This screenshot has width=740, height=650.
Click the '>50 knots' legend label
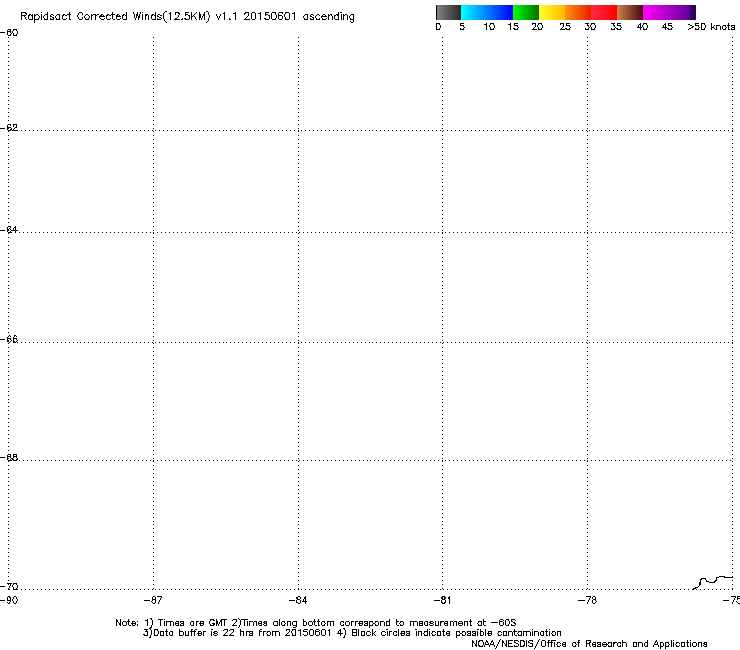click(711, 27)
